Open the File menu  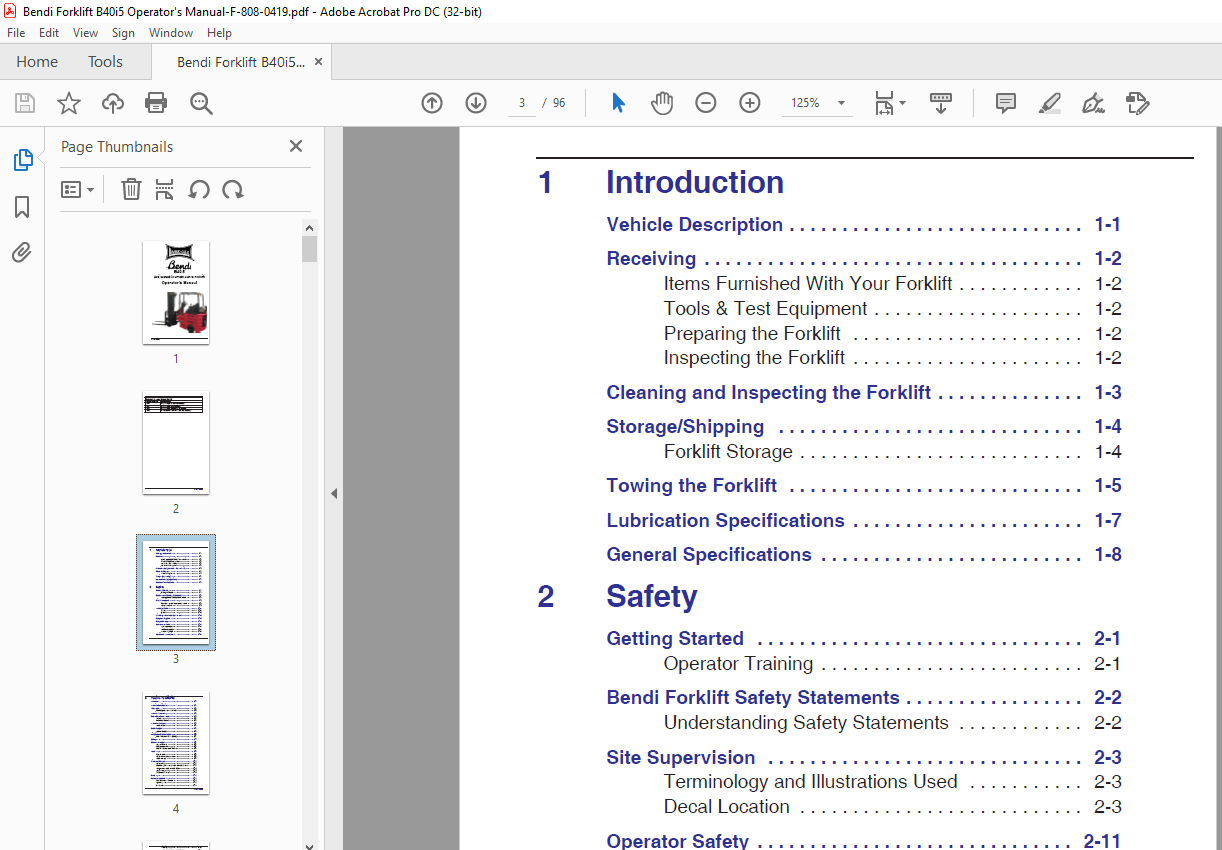click(x=16, y=33)
